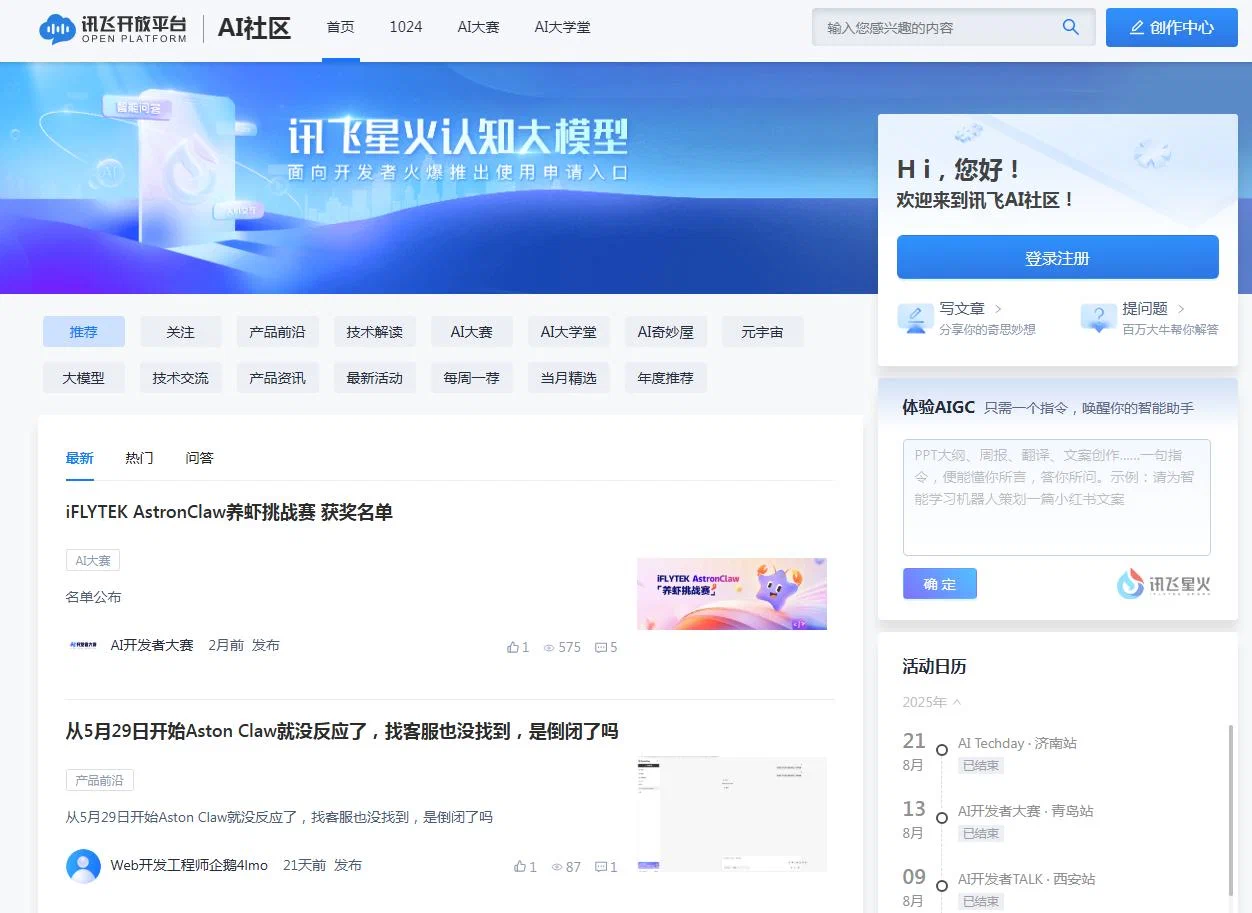Open the Aston Claw post screenshot thumbnail
1252x913 pixels.
732,814
